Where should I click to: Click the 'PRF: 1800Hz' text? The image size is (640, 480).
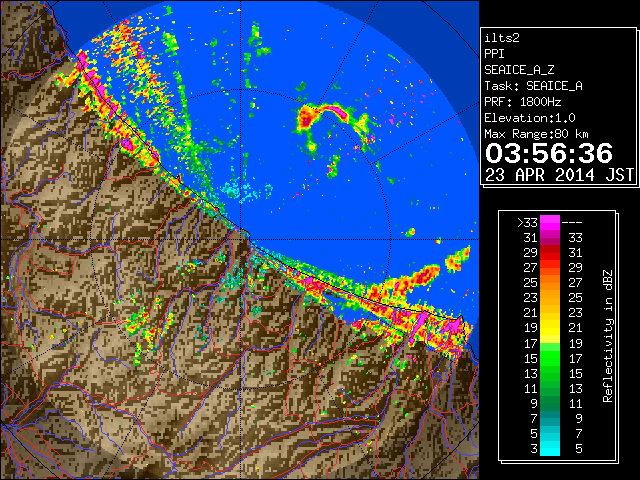[x=522, y=102]
